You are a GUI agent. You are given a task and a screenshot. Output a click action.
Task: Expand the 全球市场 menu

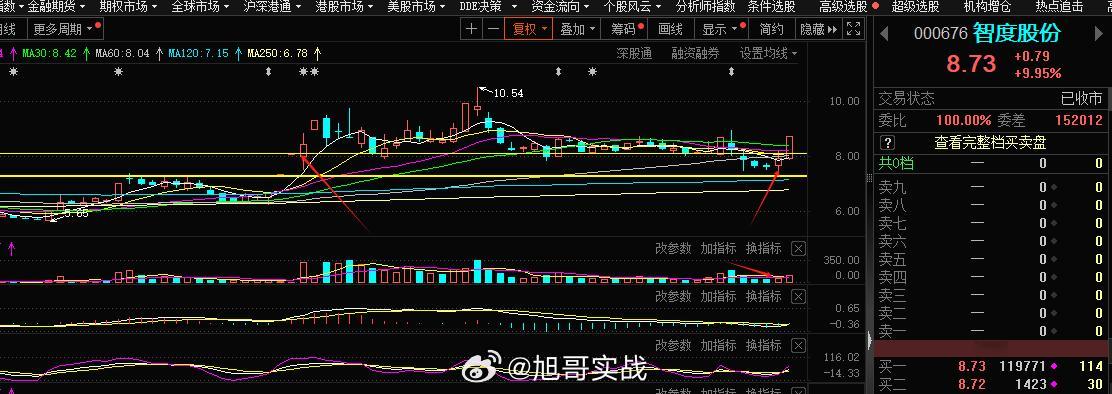coord(200,7)
